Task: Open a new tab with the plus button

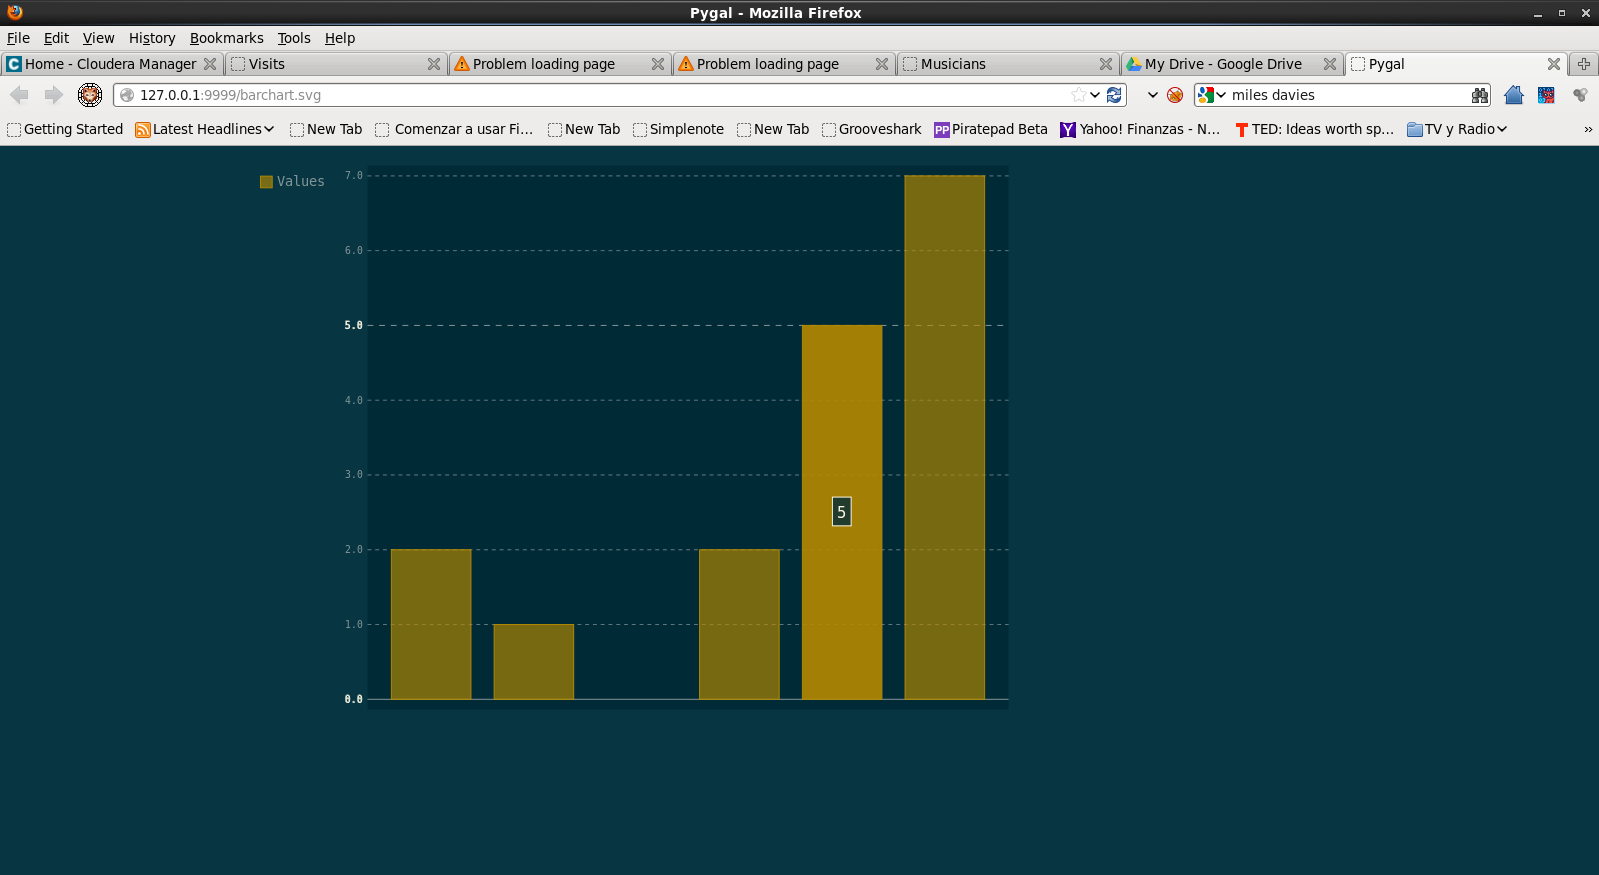Action: 1584,64
